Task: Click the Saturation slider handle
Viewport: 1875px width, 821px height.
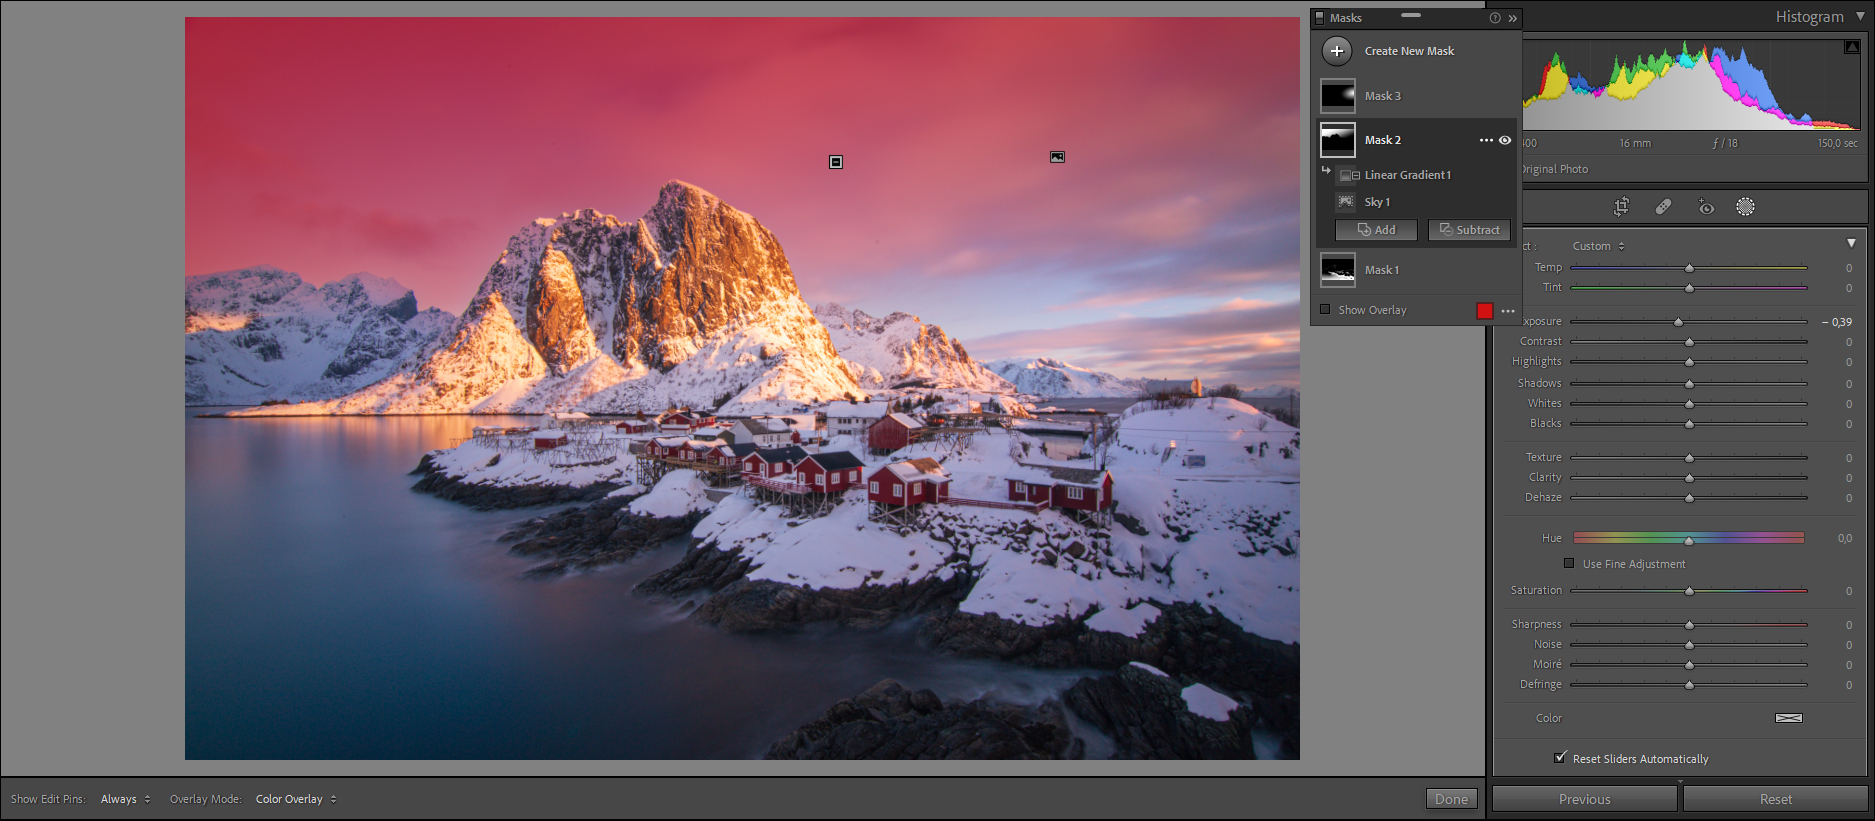Action: (x=1689, y=591)
